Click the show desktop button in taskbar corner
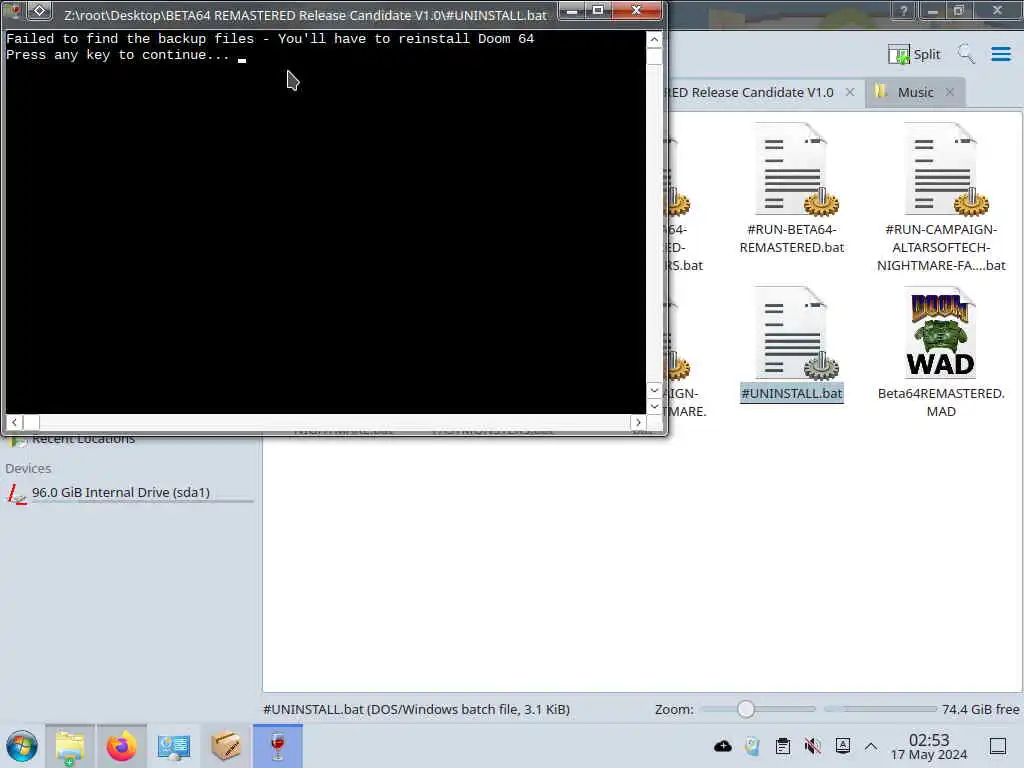The height and width of the screenshot is (768, 1024). (x=998, y=746)
